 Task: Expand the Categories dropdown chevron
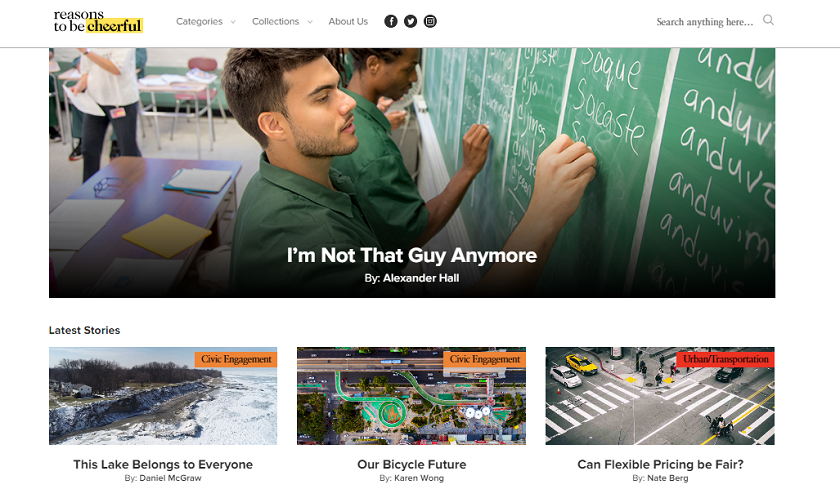(x=233, y=22)
